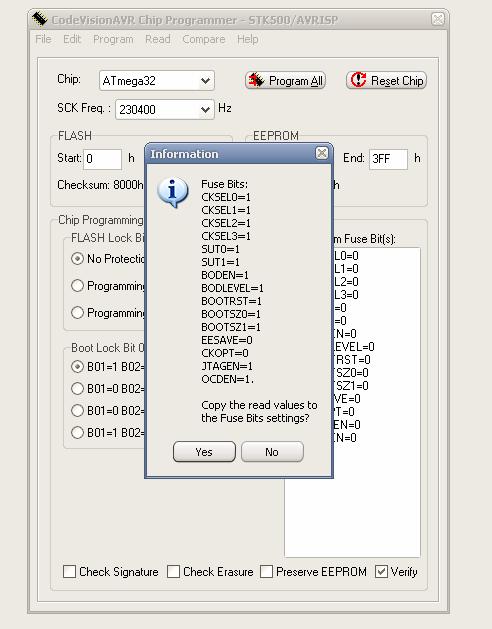The image size is (492, 629).
Task: Click Yes to copy the fuse bits
Action: pyautogui.click(x=204, y=452)
